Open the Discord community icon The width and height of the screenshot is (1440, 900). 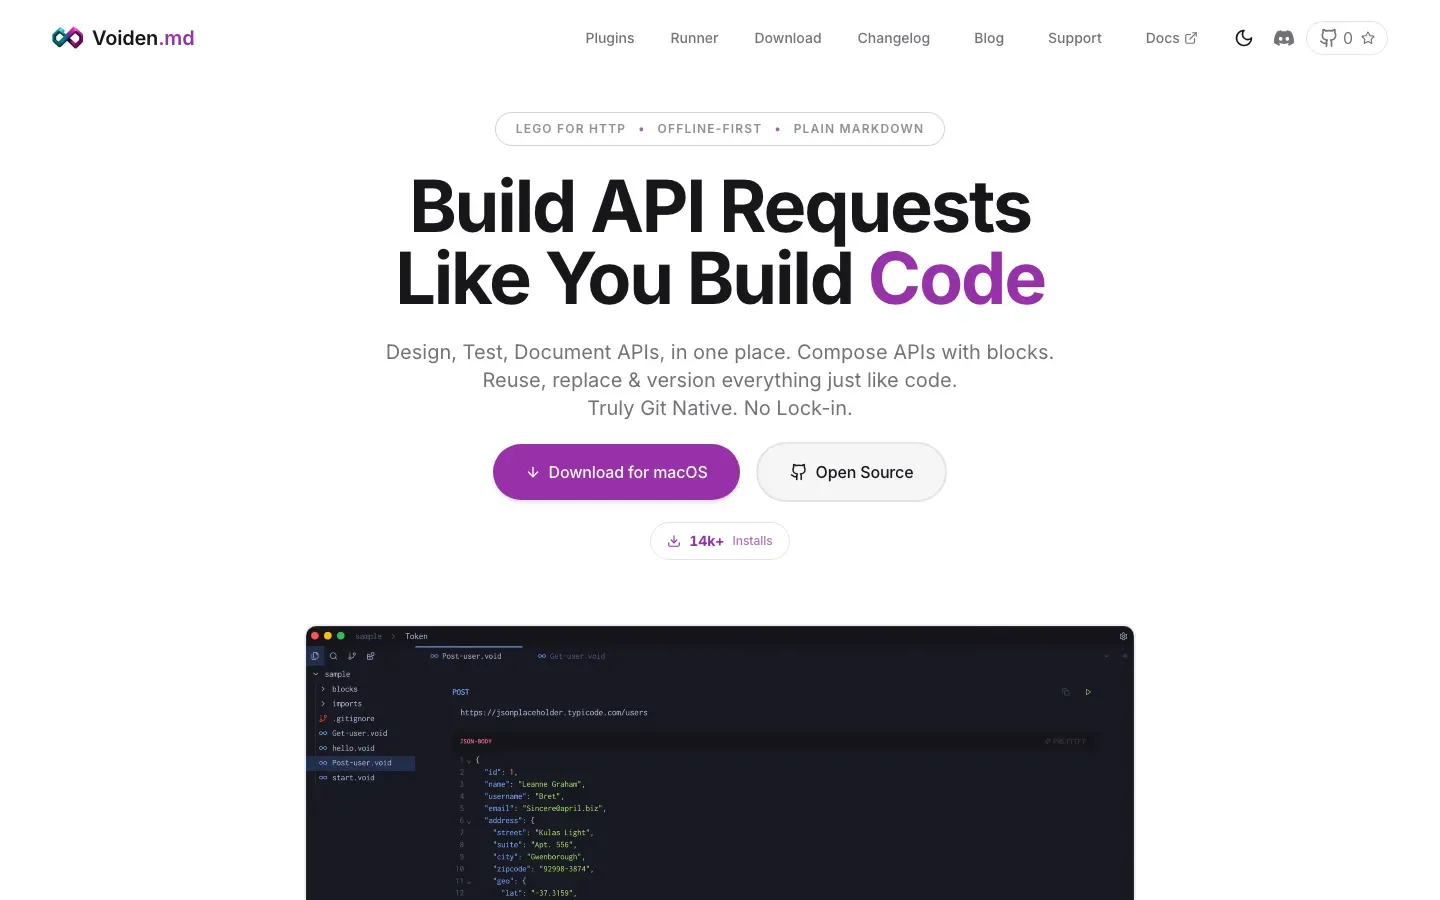coord(1284,38)
